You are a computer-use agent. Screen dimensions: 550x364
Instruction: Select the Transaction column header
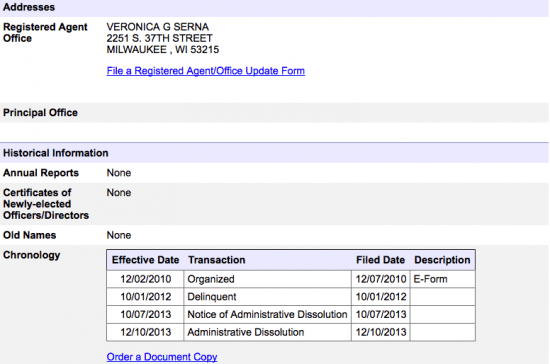click(216, 260)
